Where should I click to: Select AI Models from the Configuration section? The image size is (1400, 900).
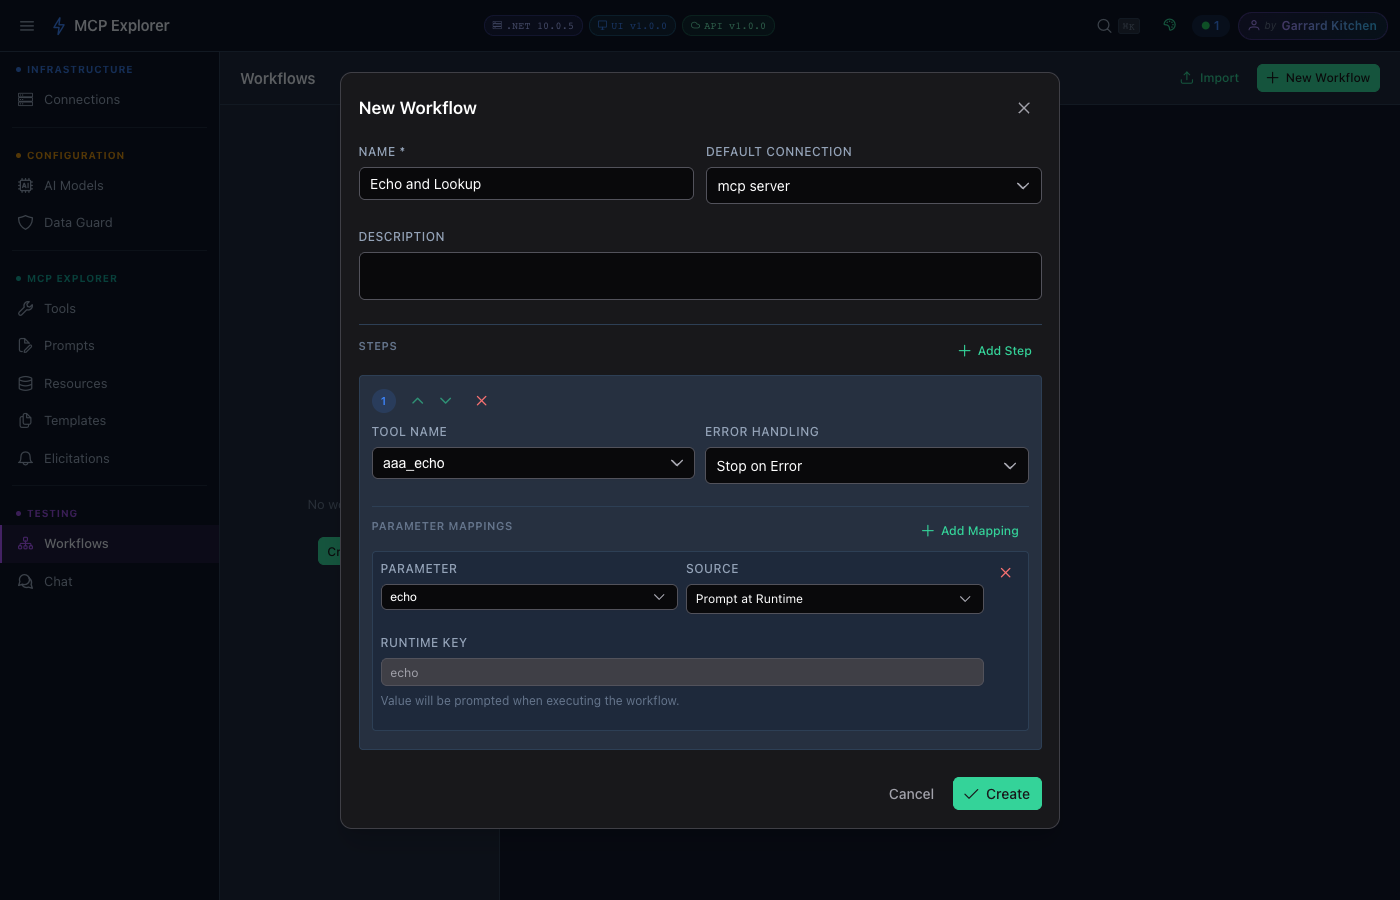click(x=73, y=185)
